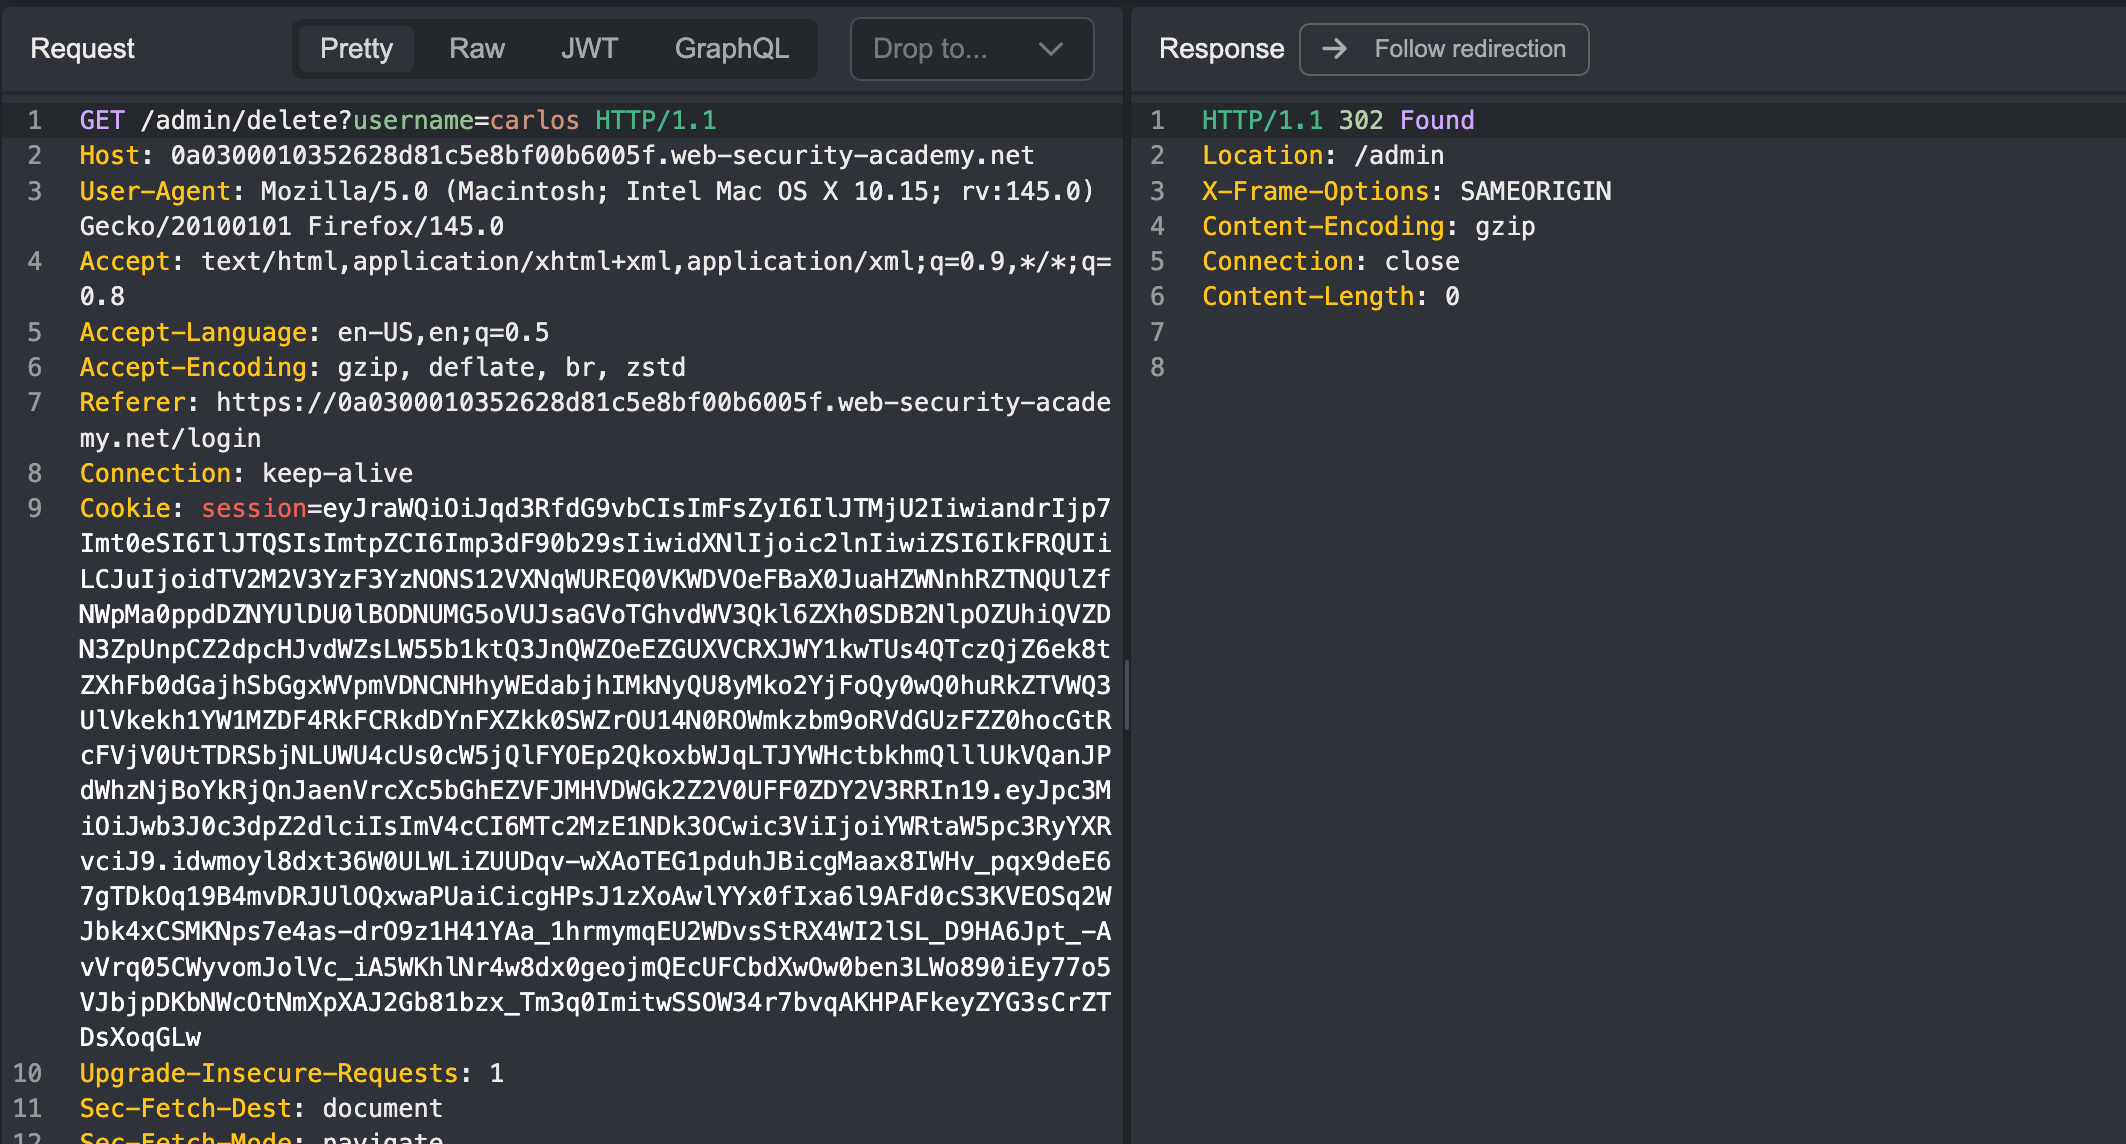Click the Follow redirection button
2126x1144 pixels.
[x=1444, y=49]
